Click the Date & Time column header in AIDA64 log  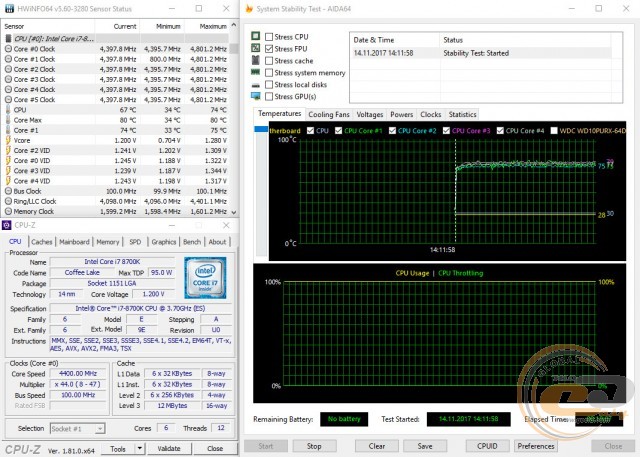click(x=394, y=40)
